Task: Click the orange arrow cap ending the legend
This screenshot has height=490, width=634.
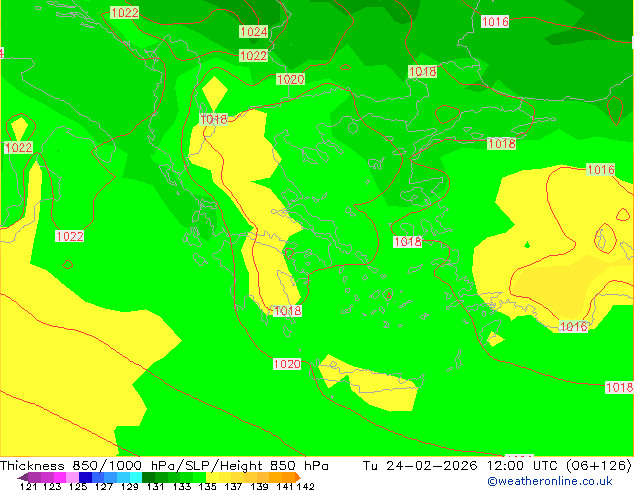Action: tap(298, 477)
